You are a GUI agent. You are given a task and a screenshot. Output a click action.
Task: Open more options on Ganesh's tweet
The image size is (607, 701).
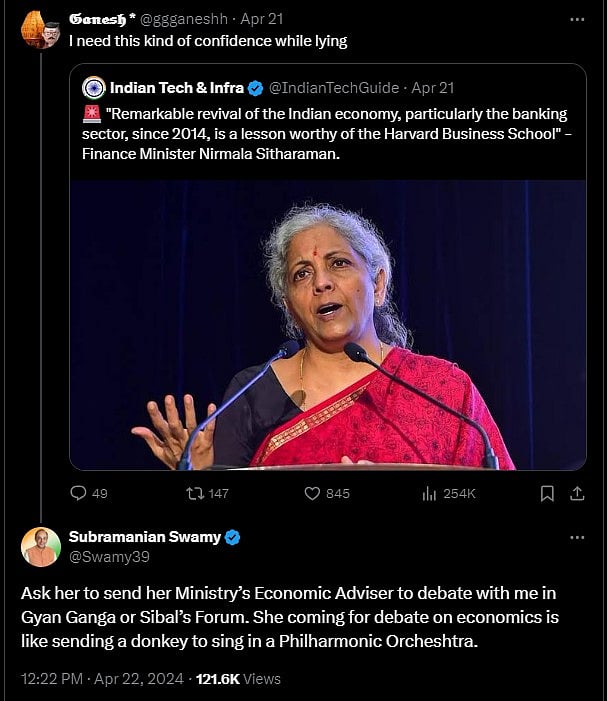point(576,19)
